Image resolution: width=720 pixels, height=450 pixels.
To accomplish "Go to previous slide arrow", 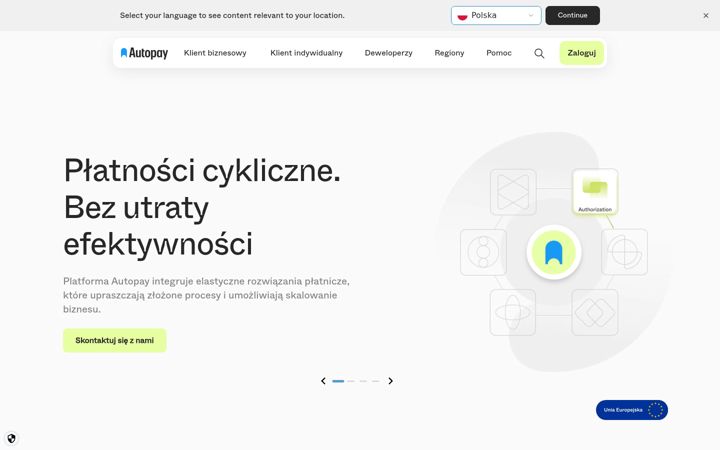I will point(323,381).
